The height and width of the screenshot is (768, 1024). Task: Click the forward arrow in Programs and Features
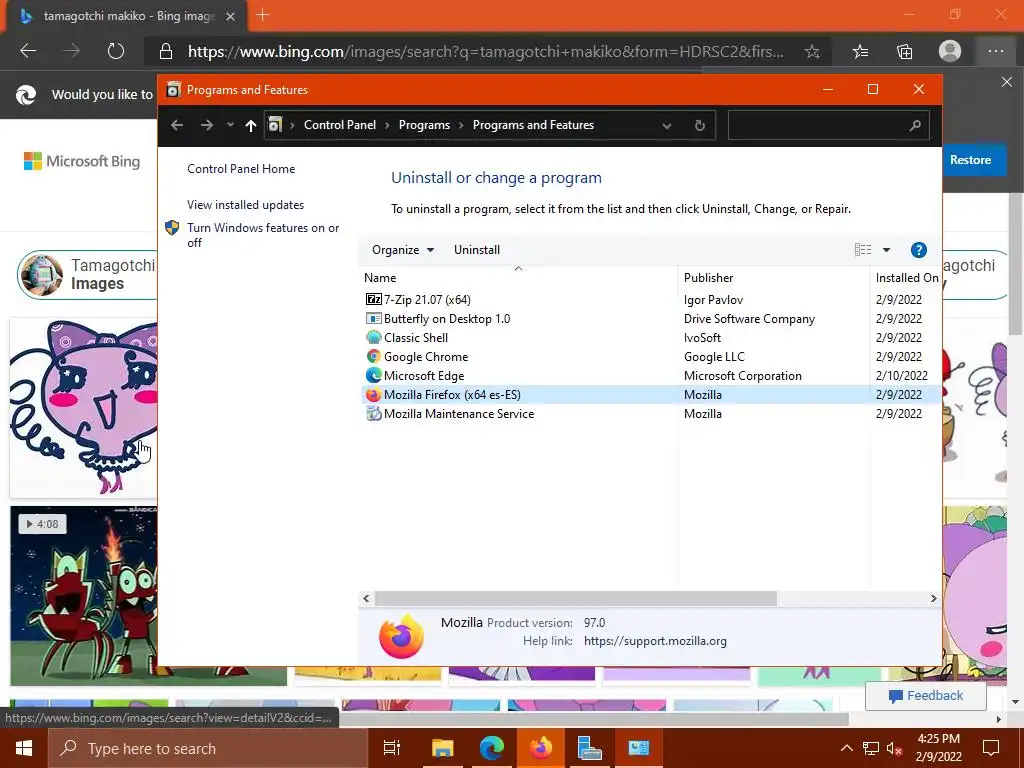(x=206, y=125)
